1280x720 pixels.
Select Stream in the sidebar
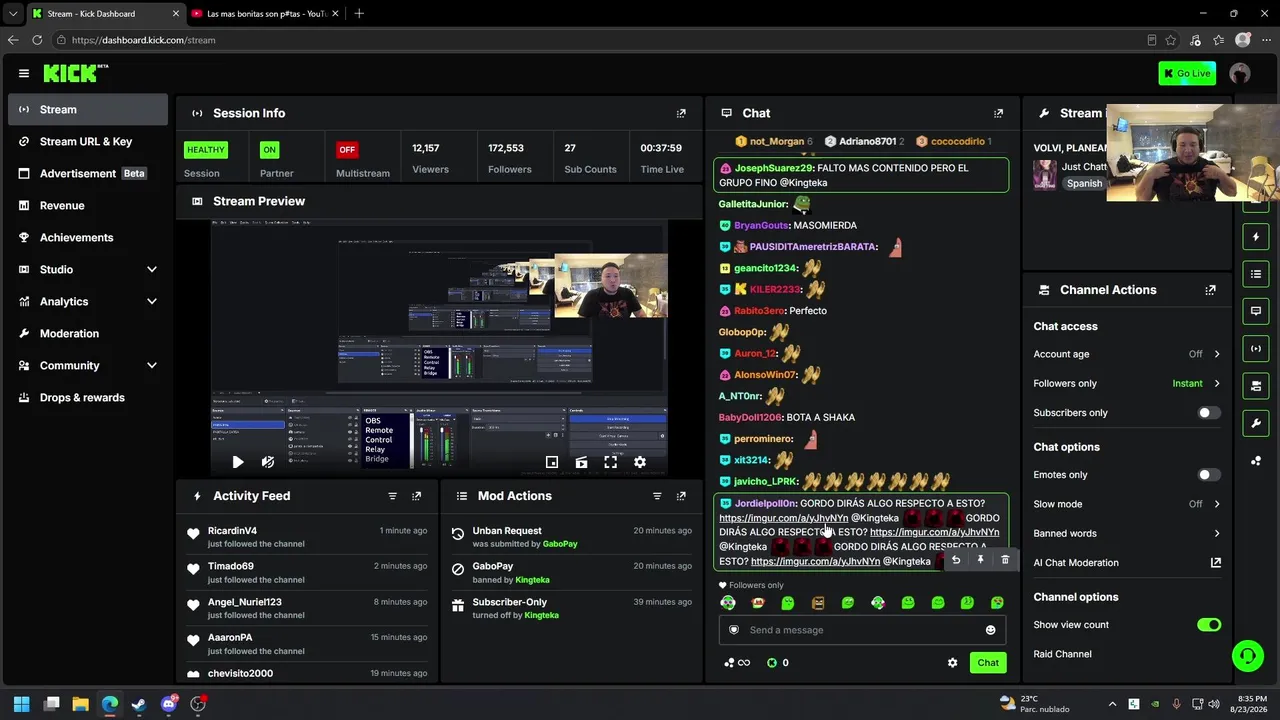[x=88, y=110]
